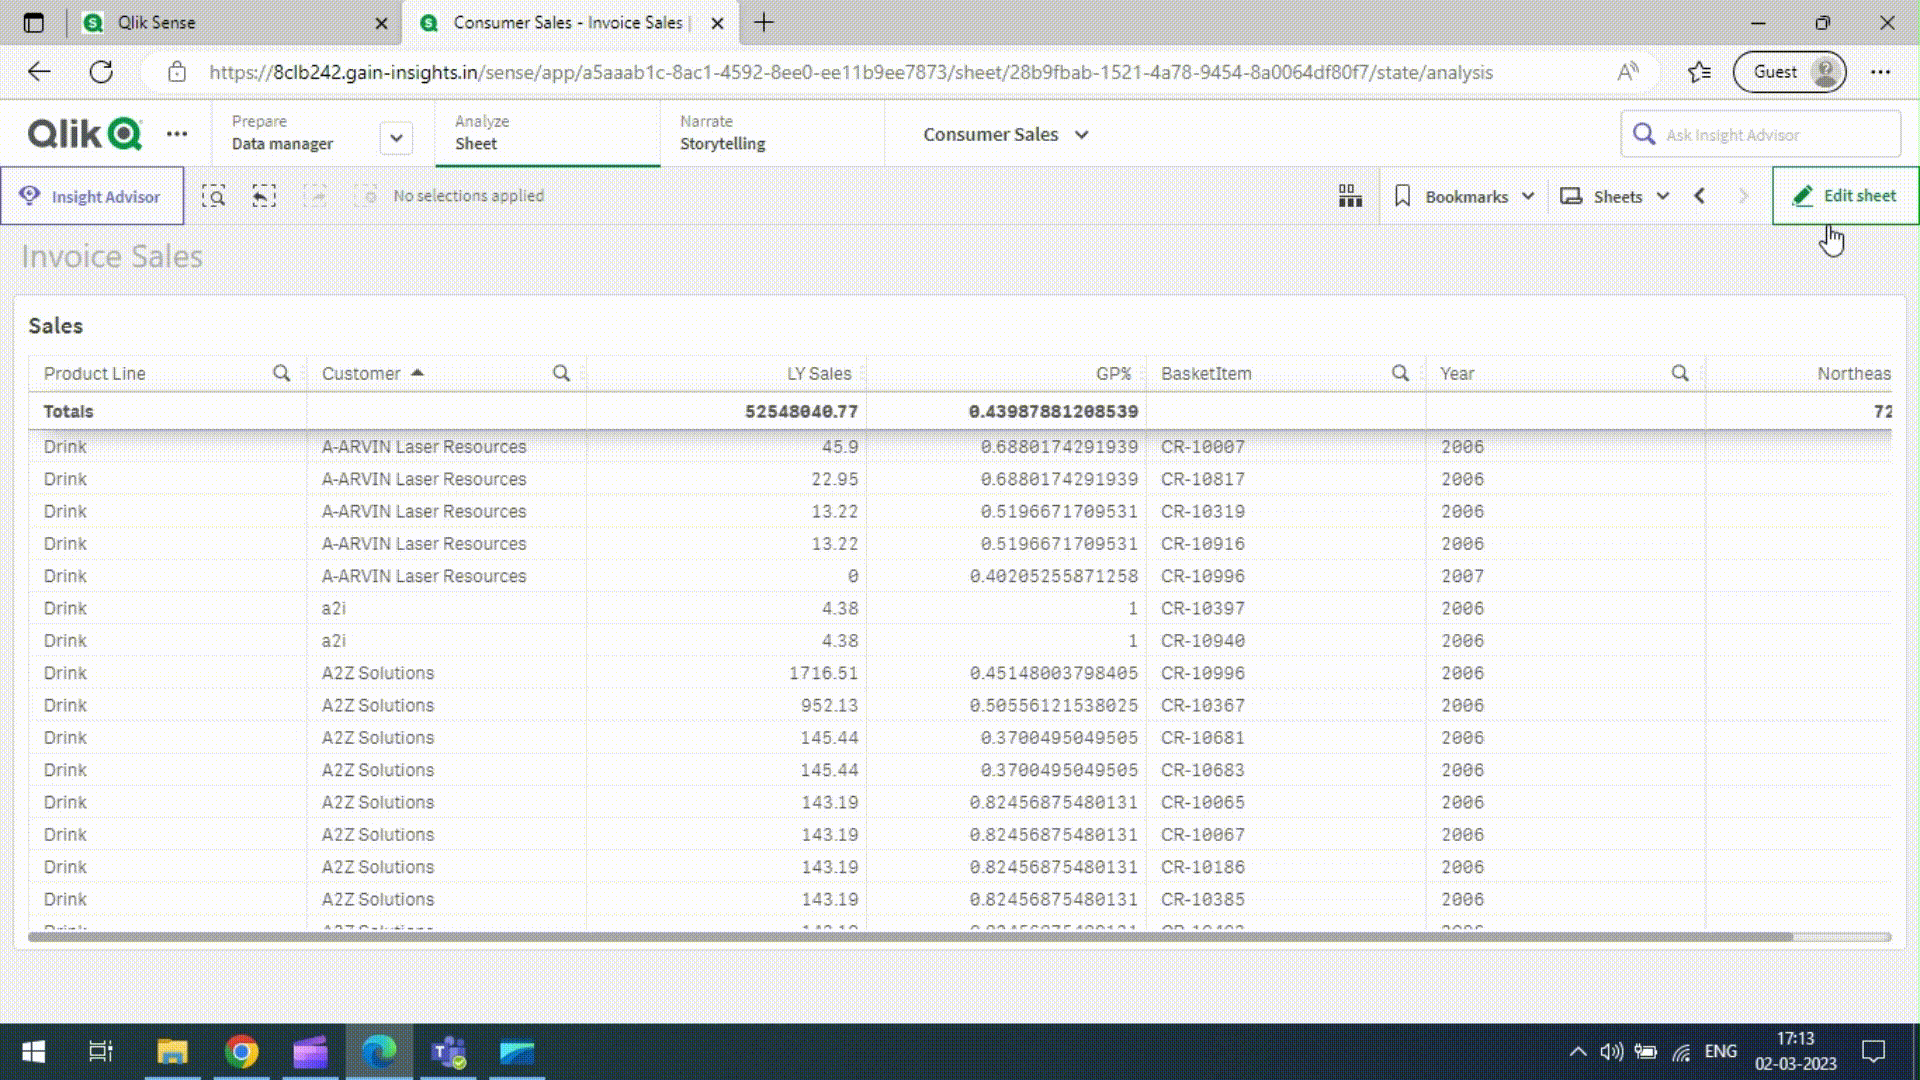This screenshot has height=1080, width=1920.
Task: Click Edit sheet button
Action: tap(1845, 196)
